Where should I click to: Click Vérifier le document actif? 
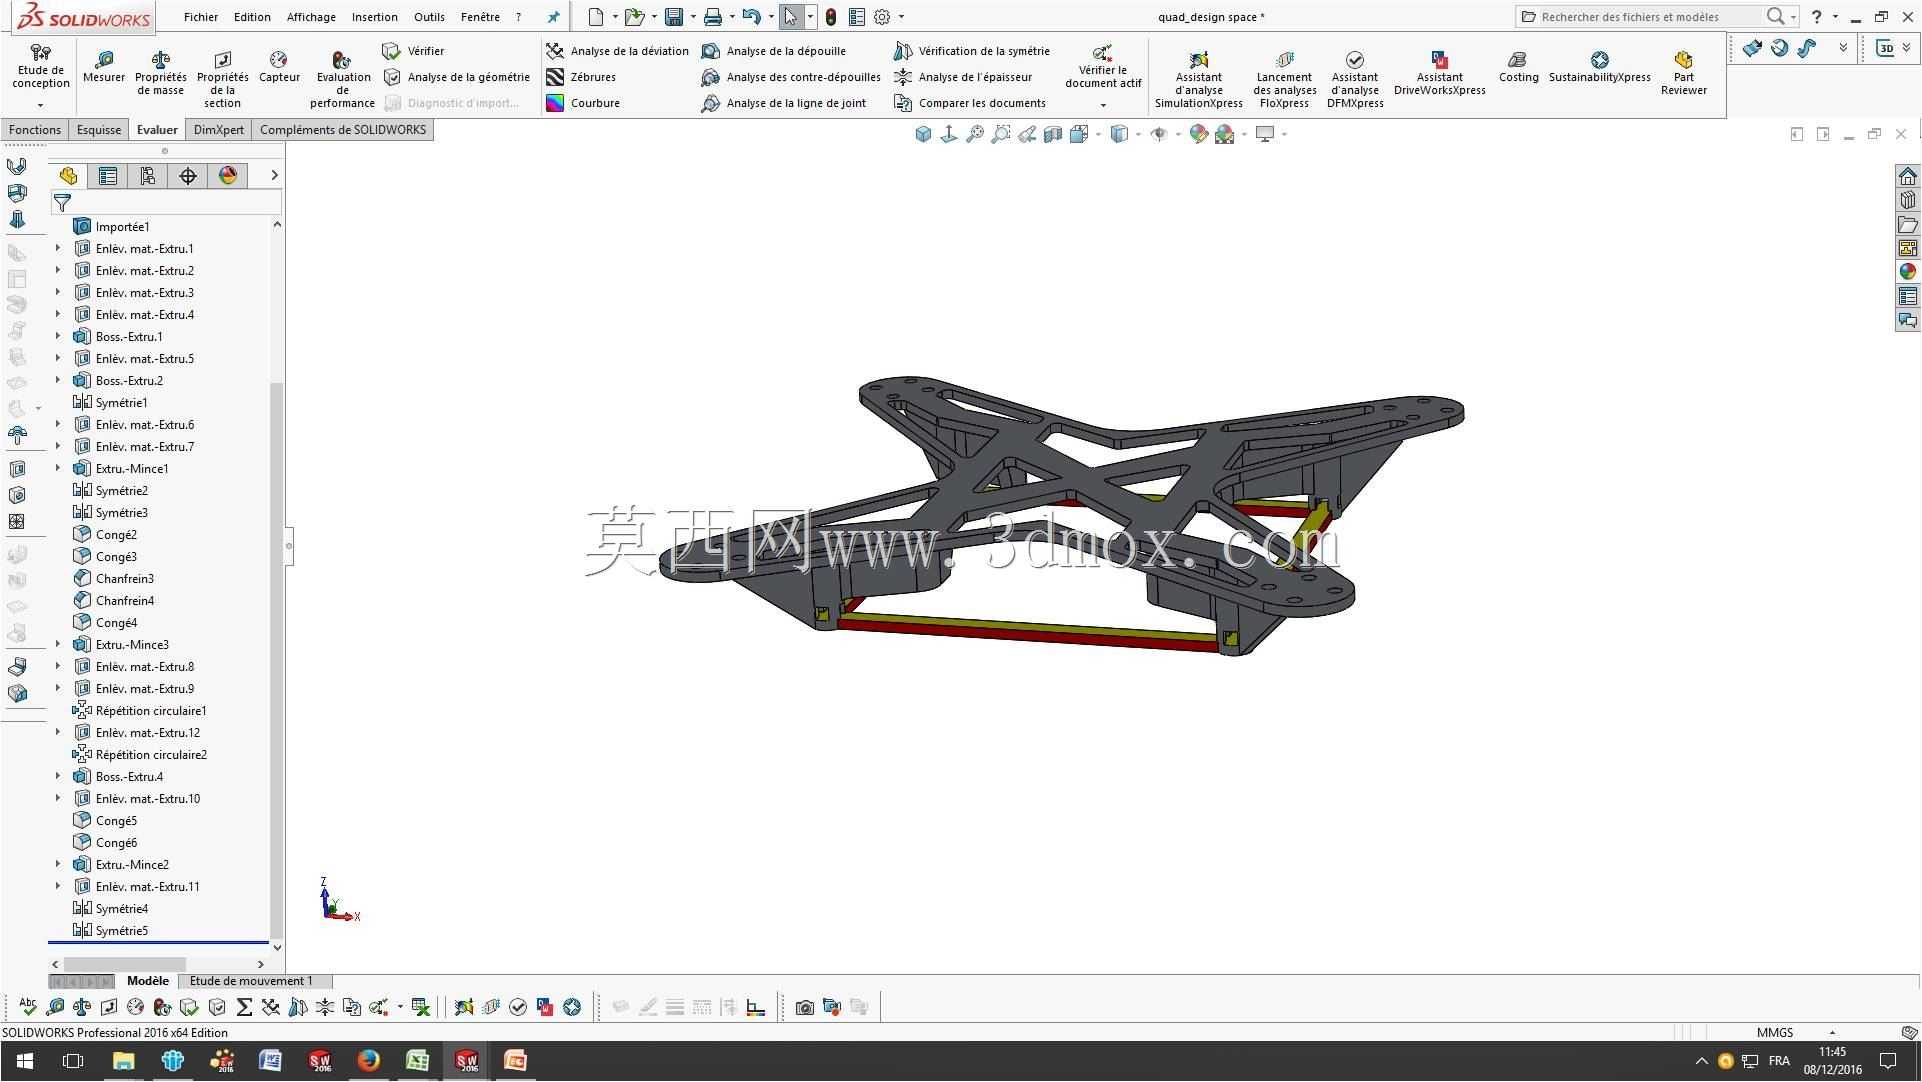[x=1103, y=67]
